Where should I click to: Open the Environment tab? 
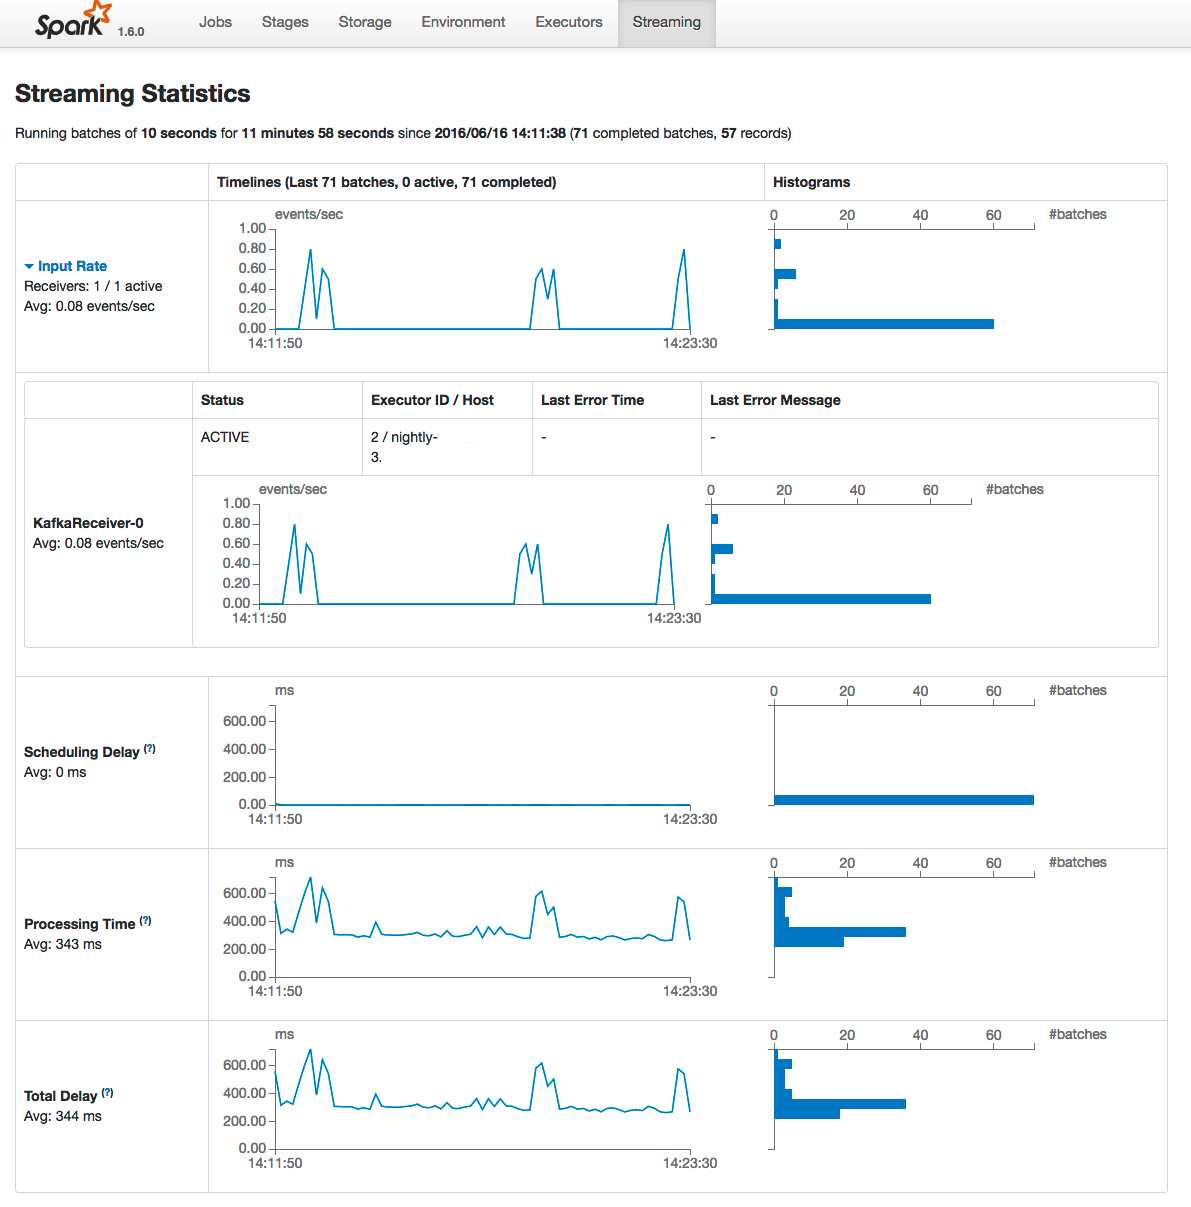(x=463, y=22)
